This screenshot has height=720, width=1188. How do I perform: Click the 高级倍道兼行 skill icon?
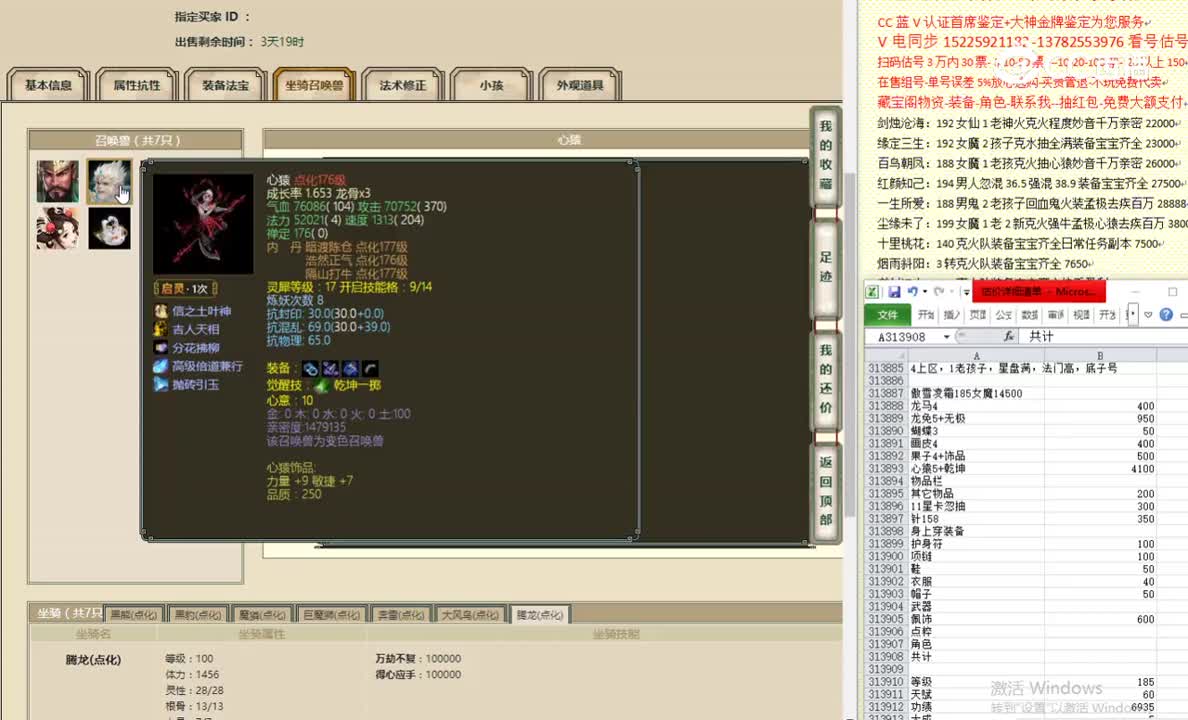coord(161,366)
